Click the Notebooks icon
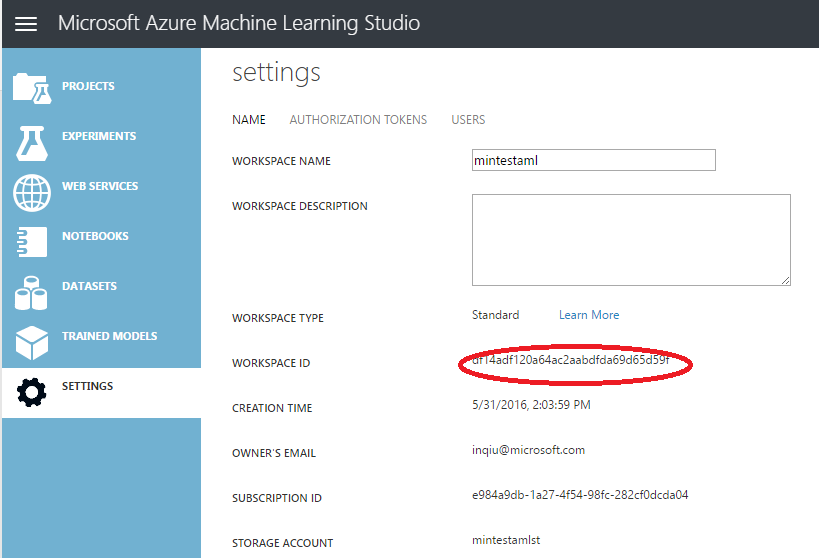 point(32,242)
